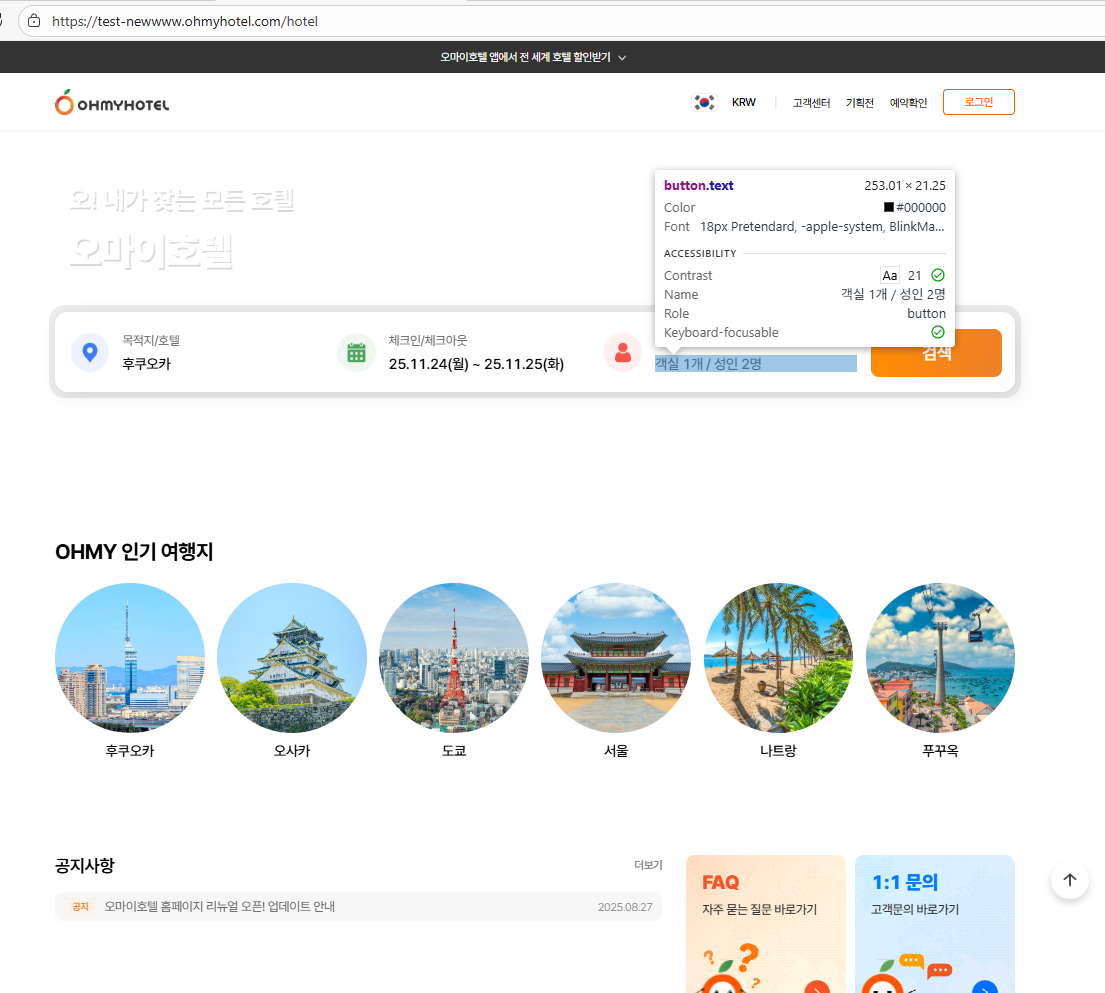The width and height of the screenshot is (1105, 993).
Task: Select the 나트랑 beach thumbnail
Action: coord(778,658)
